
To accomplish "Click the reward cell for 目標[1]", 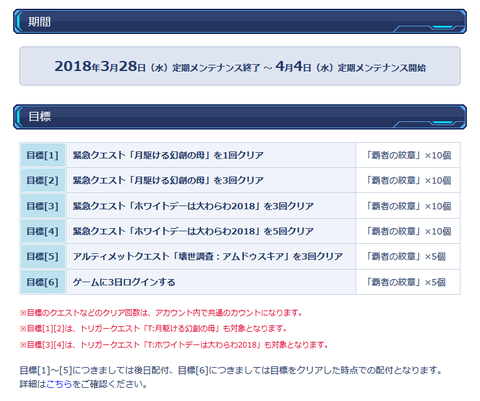I will (x=408, y=155).
